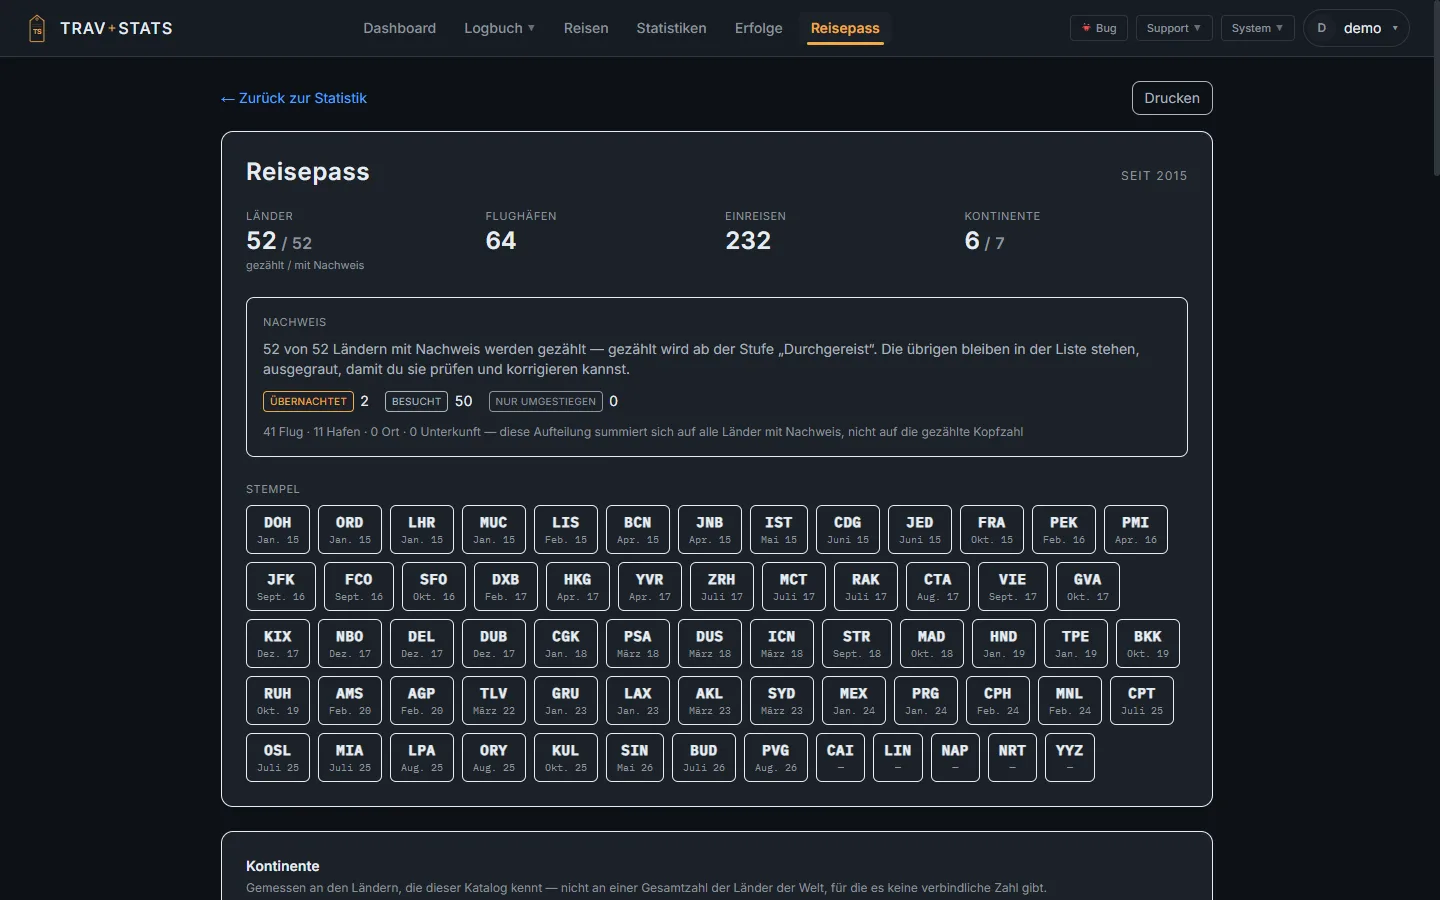Click the JFK stamp
The height and width of the screenshot is (900, 1440).
[281, 586]
